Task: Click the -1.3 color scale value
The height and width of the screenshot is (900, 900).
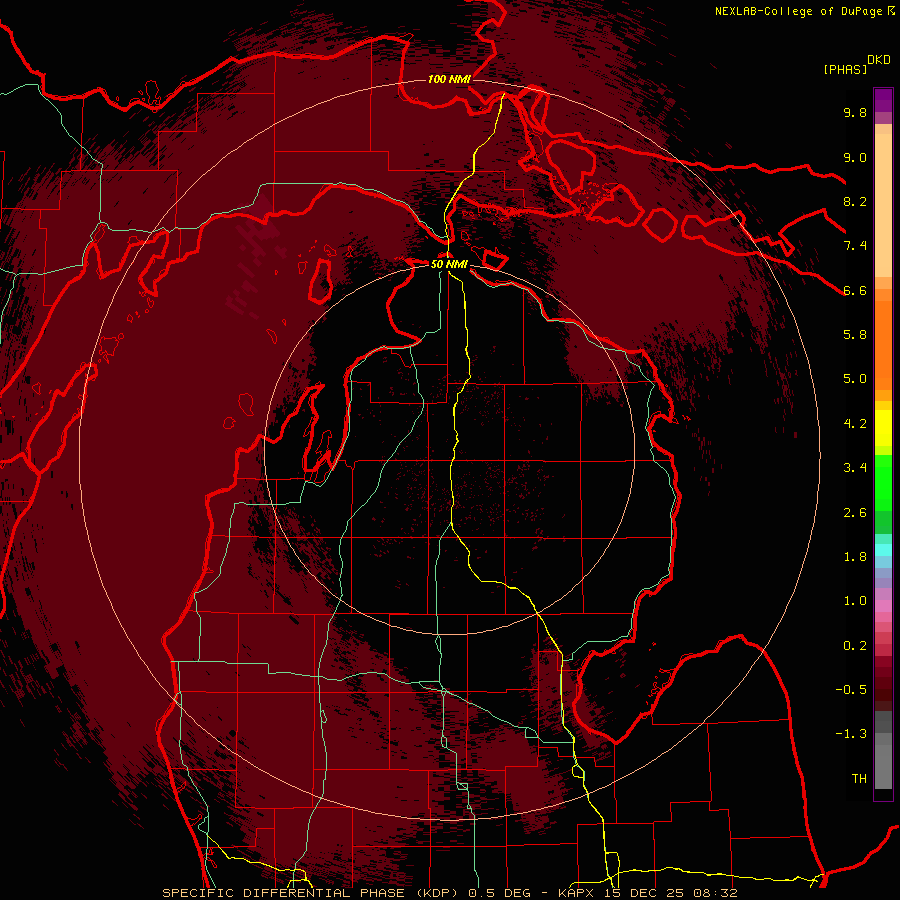Action: click(x=851, y=734)
